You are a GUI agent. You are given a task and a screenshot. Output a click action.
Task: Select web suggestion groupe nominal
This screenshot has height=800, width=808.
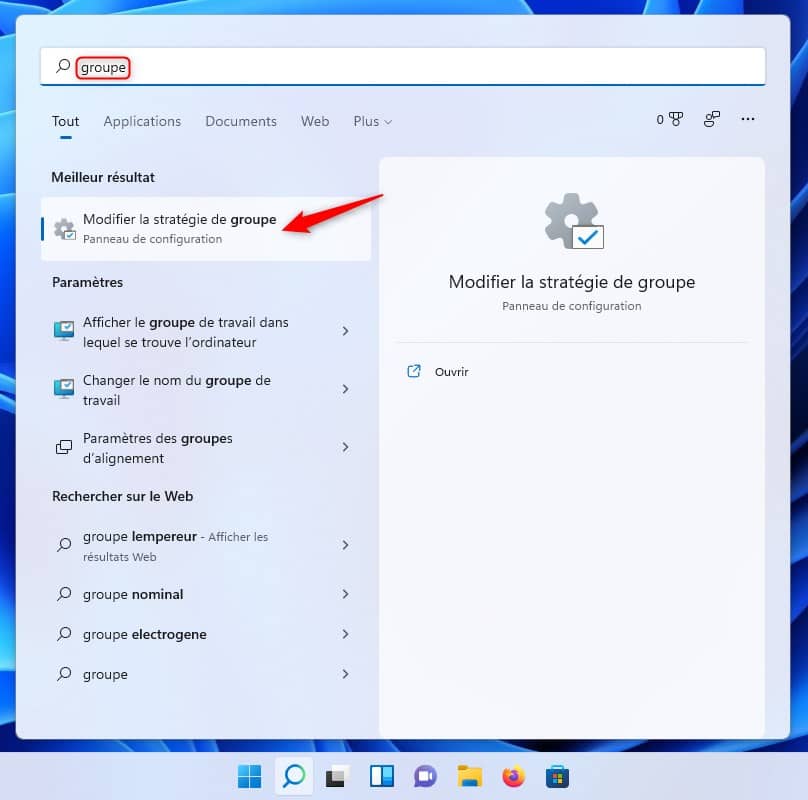coord(206,594)
